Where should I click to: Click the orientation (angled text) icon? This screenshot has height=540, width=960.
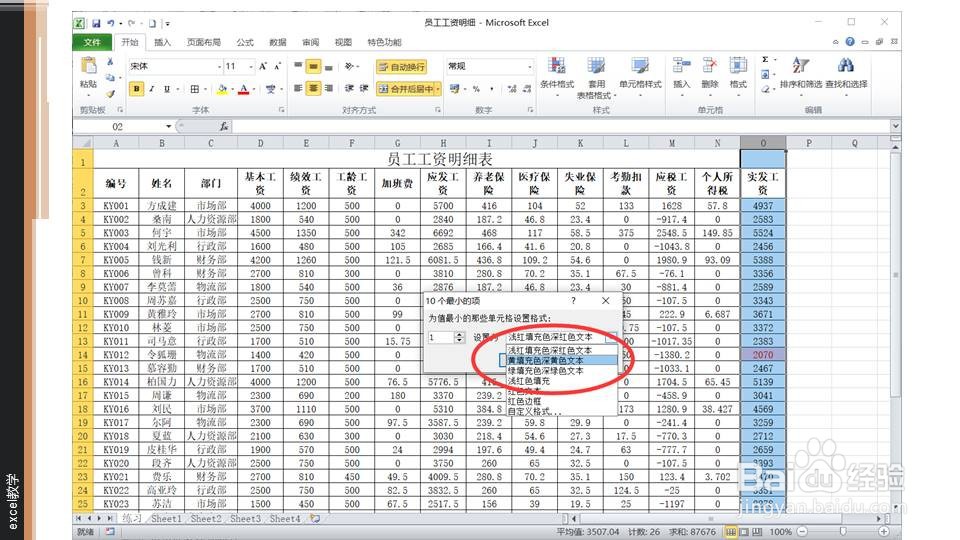click(x=350, y=66)
